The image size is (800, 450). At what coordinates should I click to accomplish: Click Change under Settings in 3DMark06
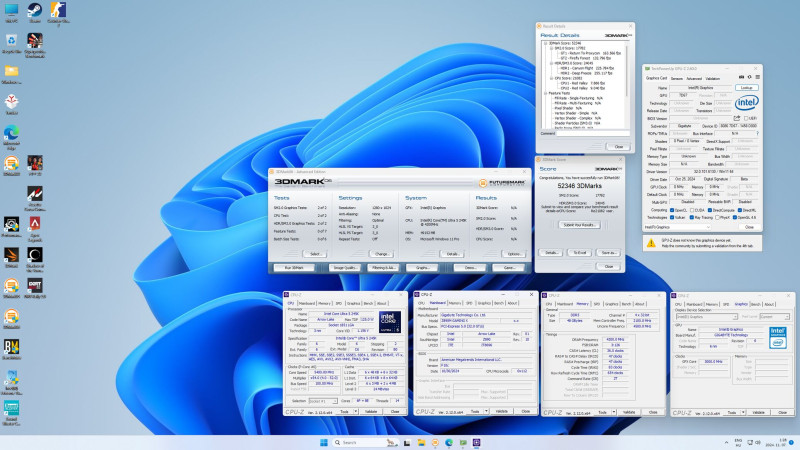tap(382, 254)
